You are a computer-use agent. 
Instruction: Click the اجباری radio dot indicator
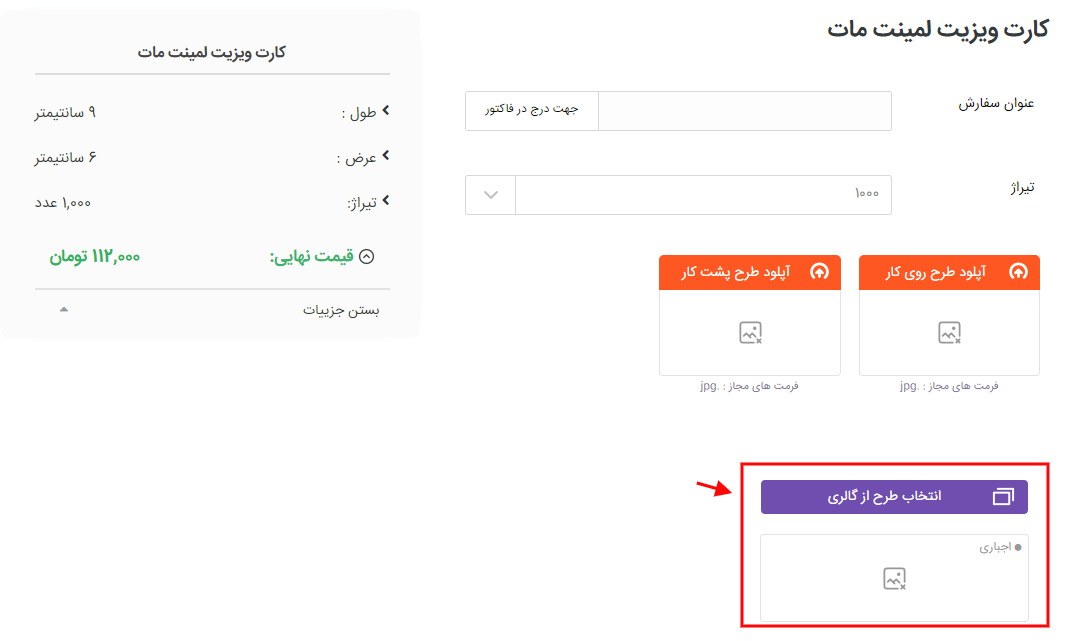[x=1018, y=548]
